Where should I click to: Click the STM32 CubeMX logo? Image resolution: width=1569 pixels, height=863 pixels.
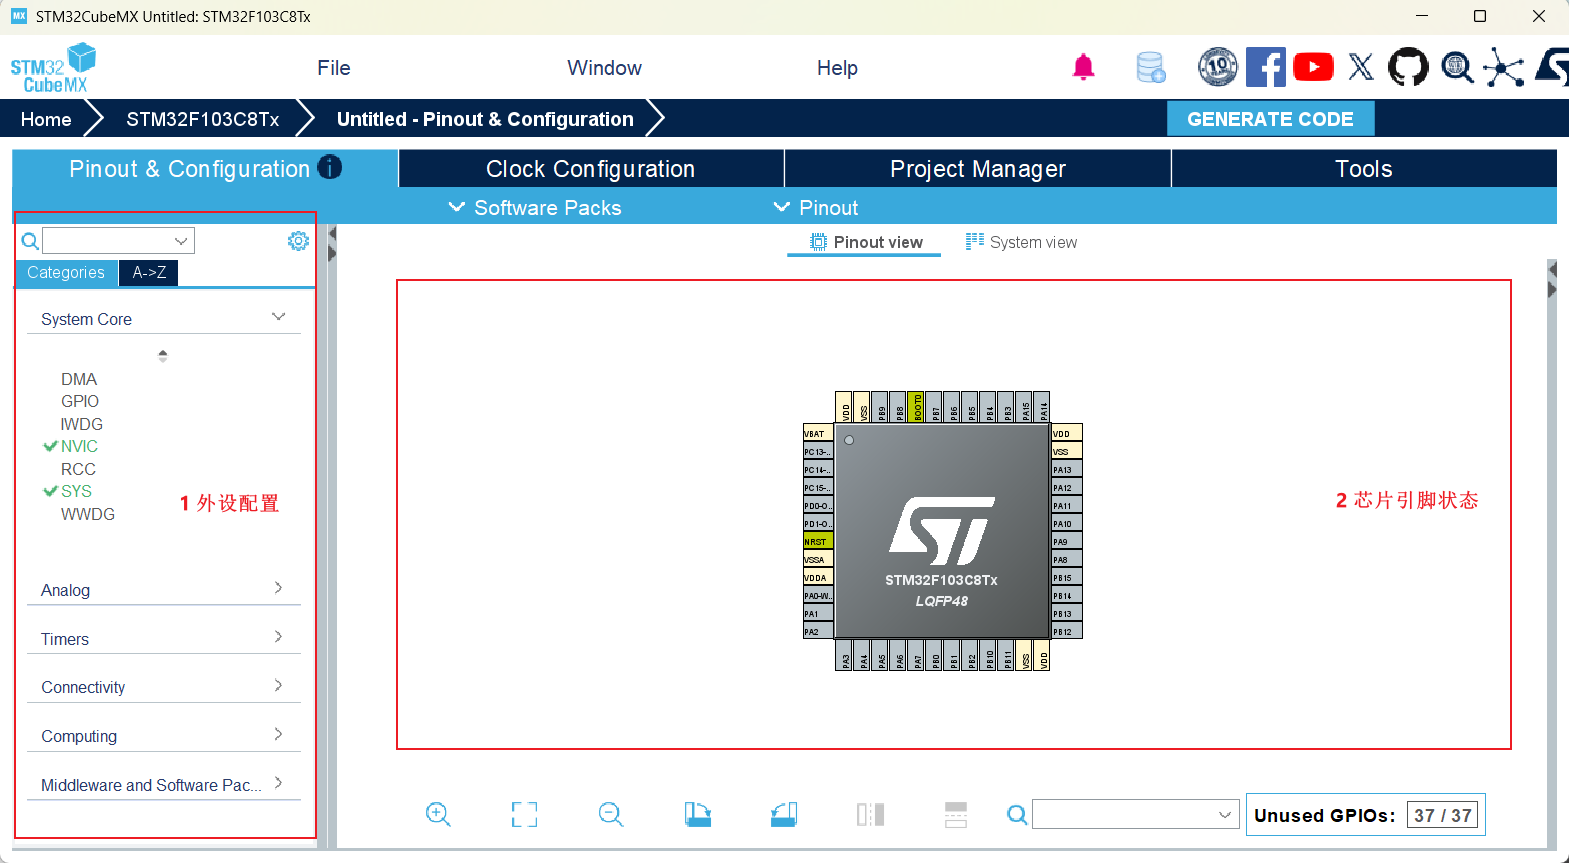[54, 68]
